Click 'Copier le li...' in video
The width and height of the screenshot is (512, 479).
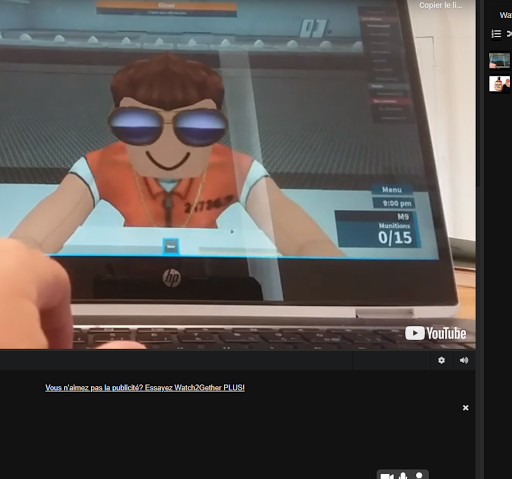(440, 5)
